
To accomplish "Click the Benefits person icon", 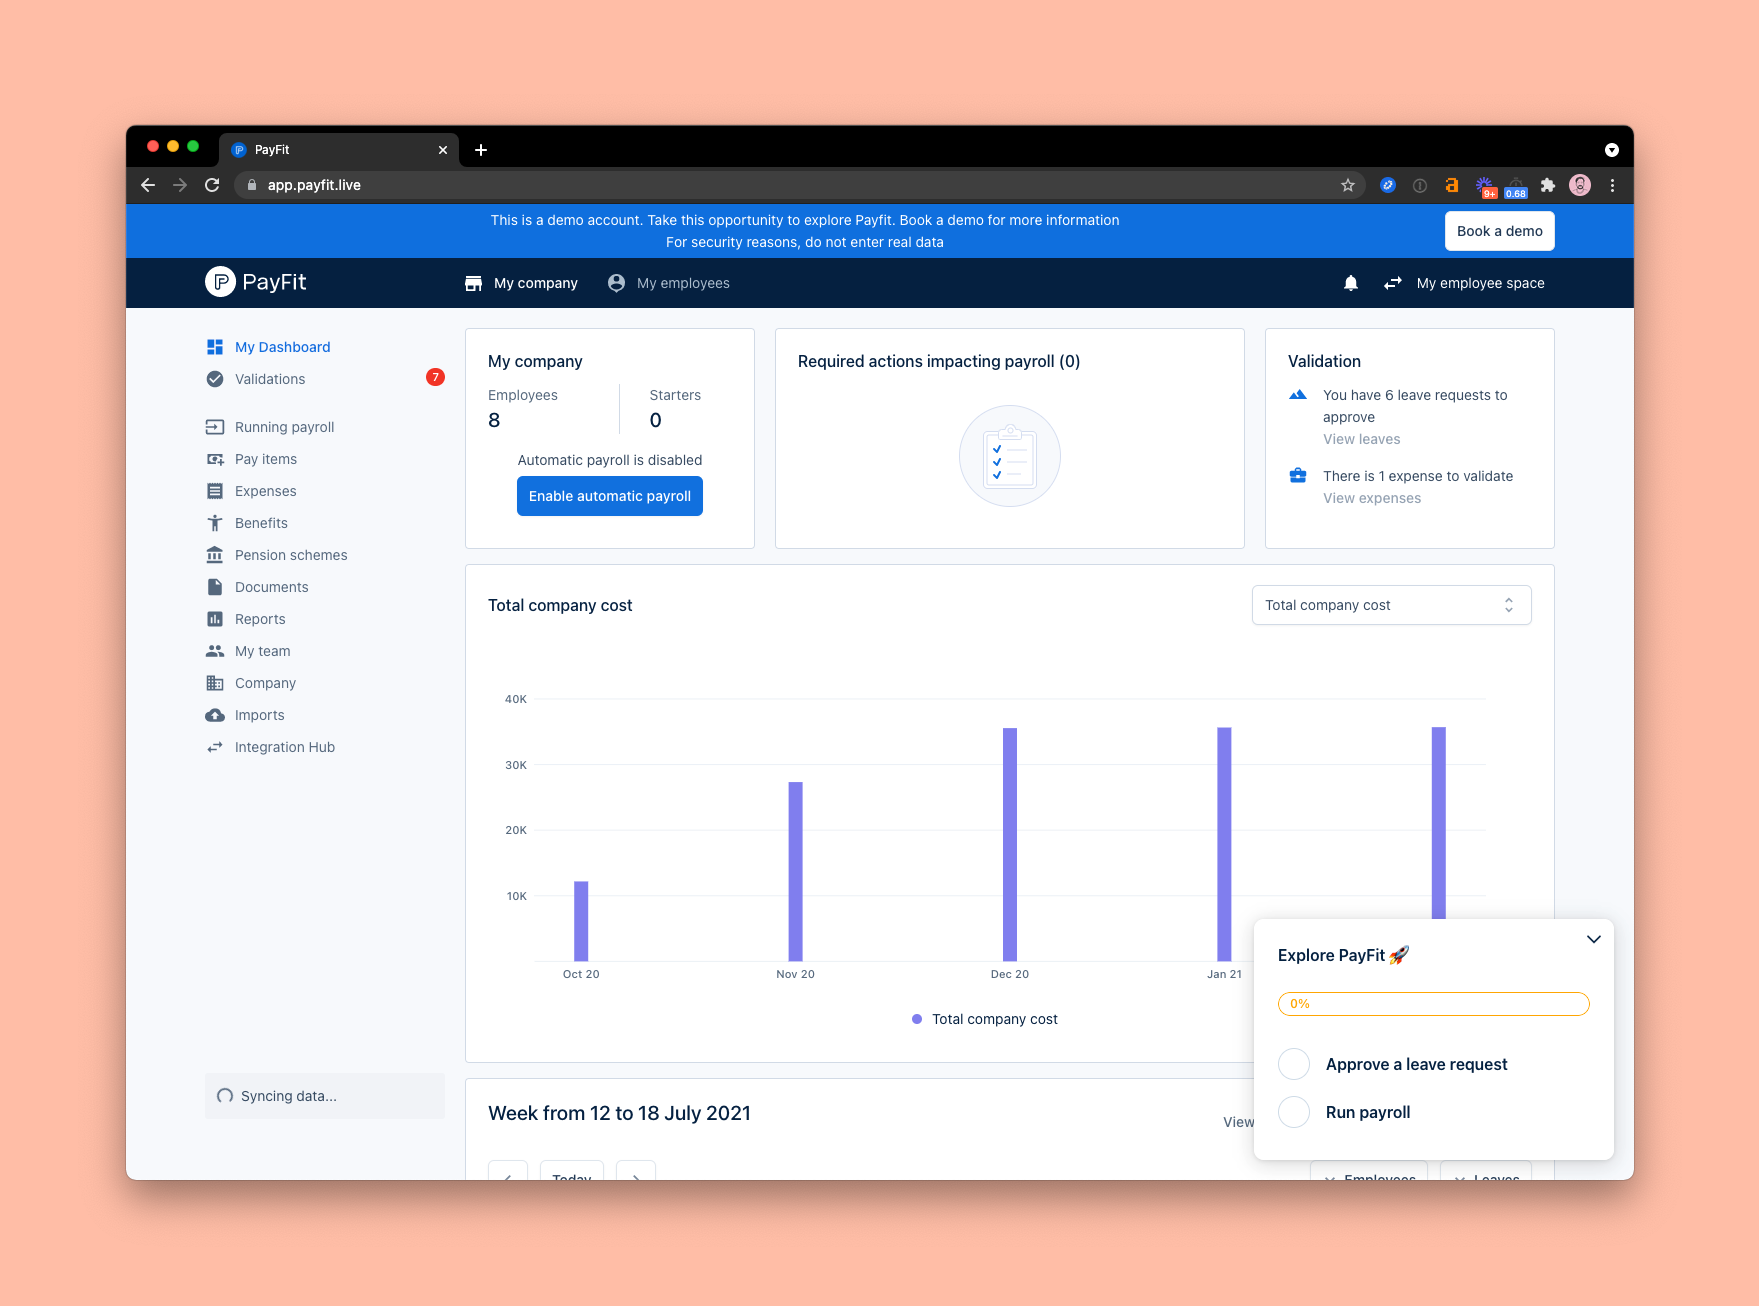I will pos(215,523).
